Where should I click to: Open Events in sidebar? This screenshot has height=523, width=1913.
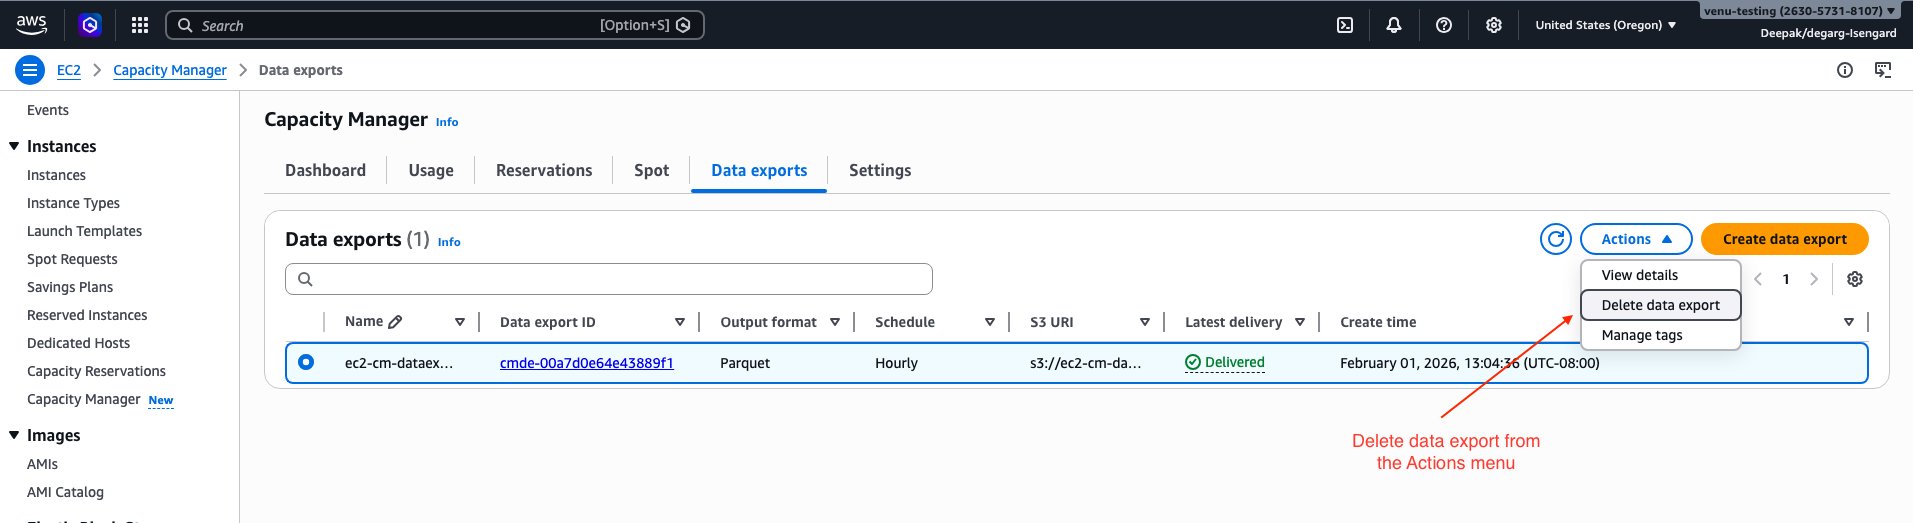(48, 110)
